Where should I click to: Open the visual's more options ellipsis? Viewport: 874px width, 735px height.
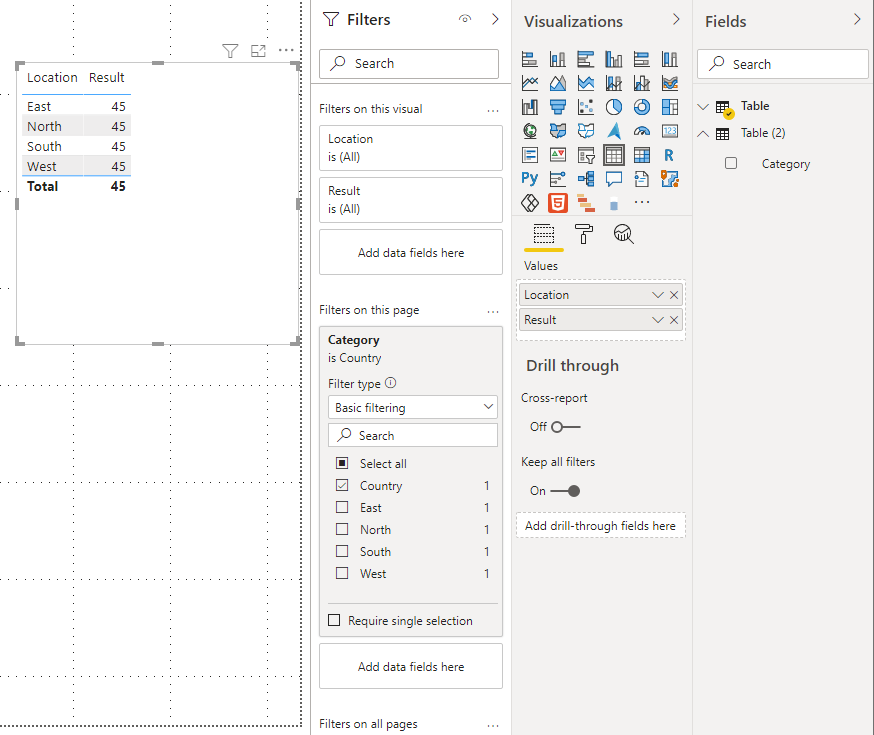[x=286, y=51]
